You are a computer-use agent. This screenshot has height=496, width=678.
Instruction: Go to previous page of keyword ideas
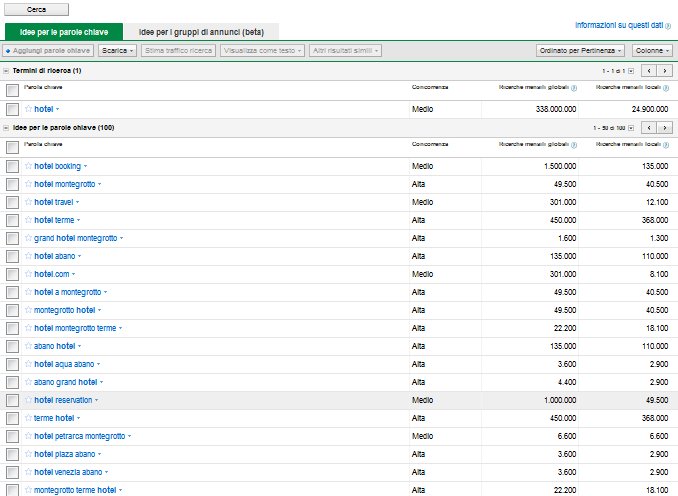coord(649,128)
